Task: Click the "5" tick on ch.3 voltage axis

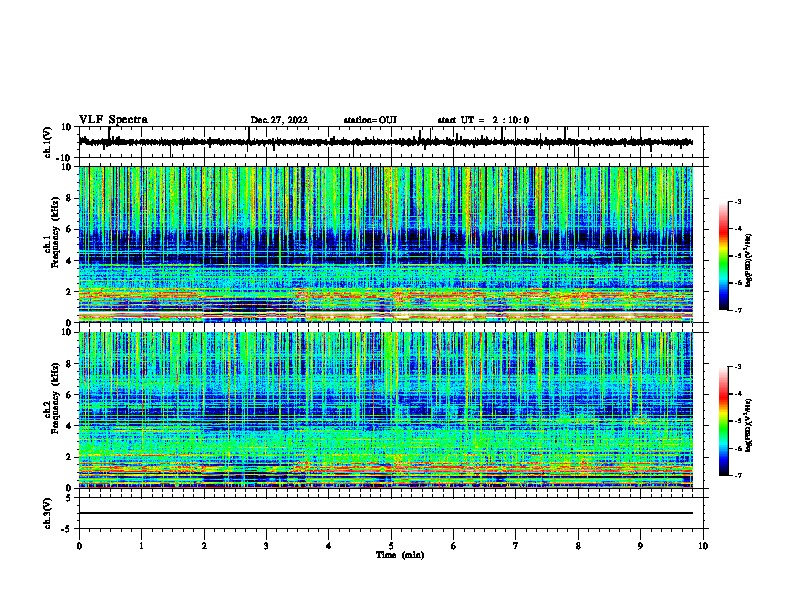Action: point(70,498)
